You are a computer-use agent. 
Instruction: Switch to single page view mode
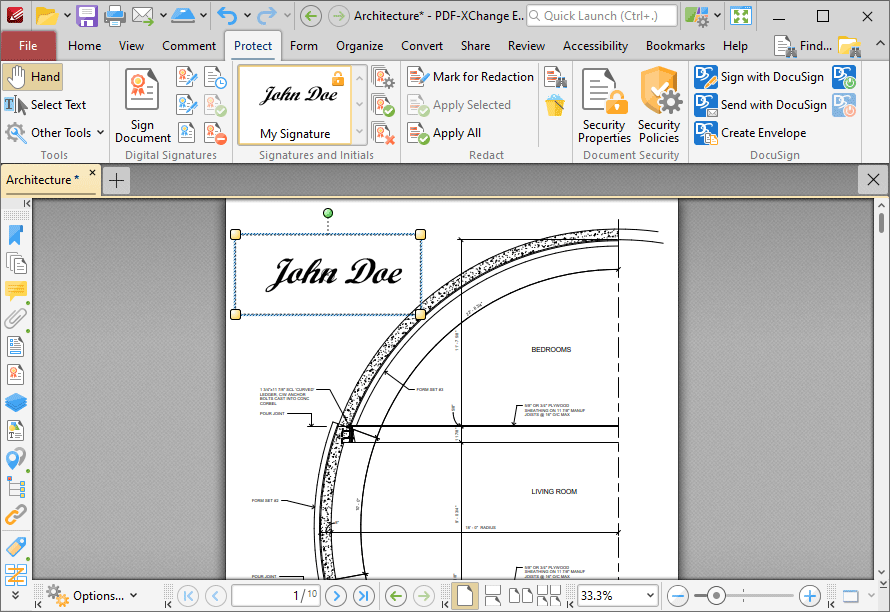[x=464, y=596]
